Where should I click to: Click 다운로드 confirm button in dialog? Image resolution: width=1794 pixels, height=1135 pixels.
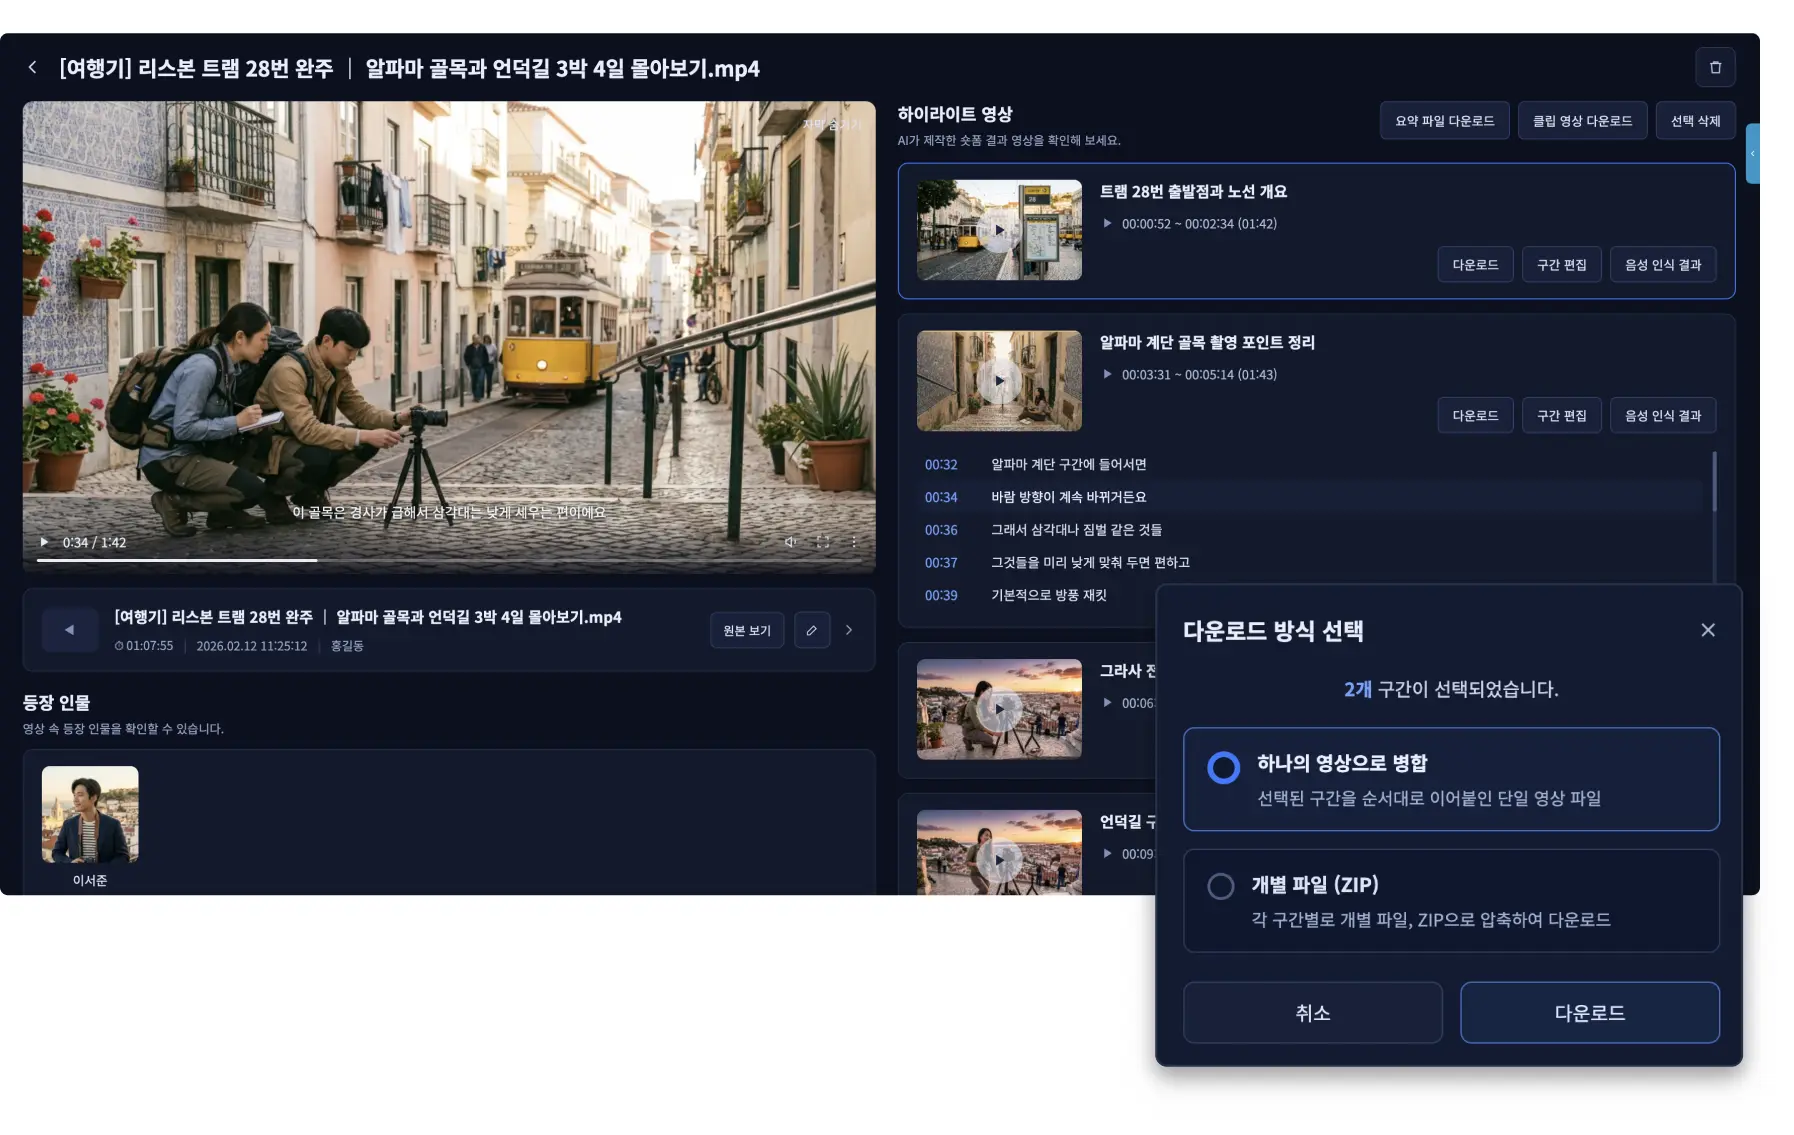[1589, 1013]
